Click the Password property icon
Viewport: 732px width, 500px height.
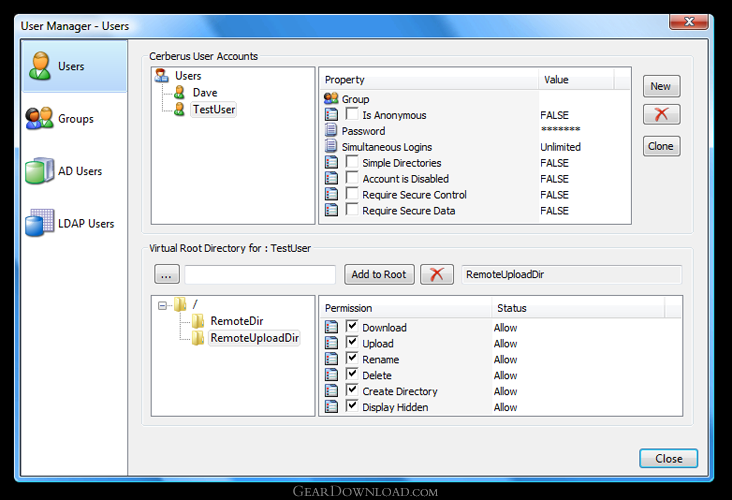coord(331,130)
